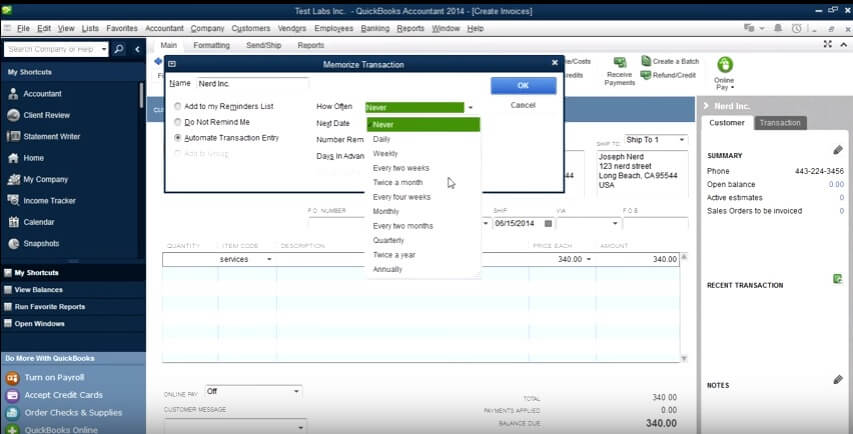Viewport: 853px width, 434px height.
Task: Click OK in Memorize Transaction
Action: tap(523, 85)
